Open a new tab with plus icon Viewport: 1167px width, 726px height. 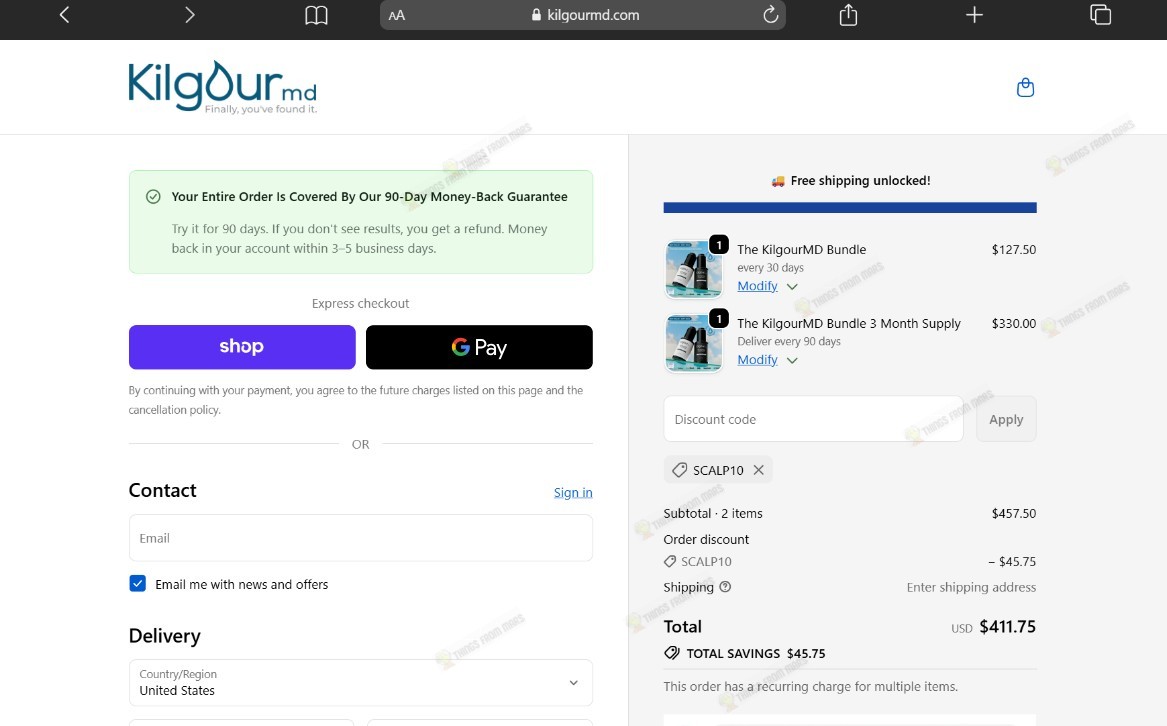coord(974,15)
